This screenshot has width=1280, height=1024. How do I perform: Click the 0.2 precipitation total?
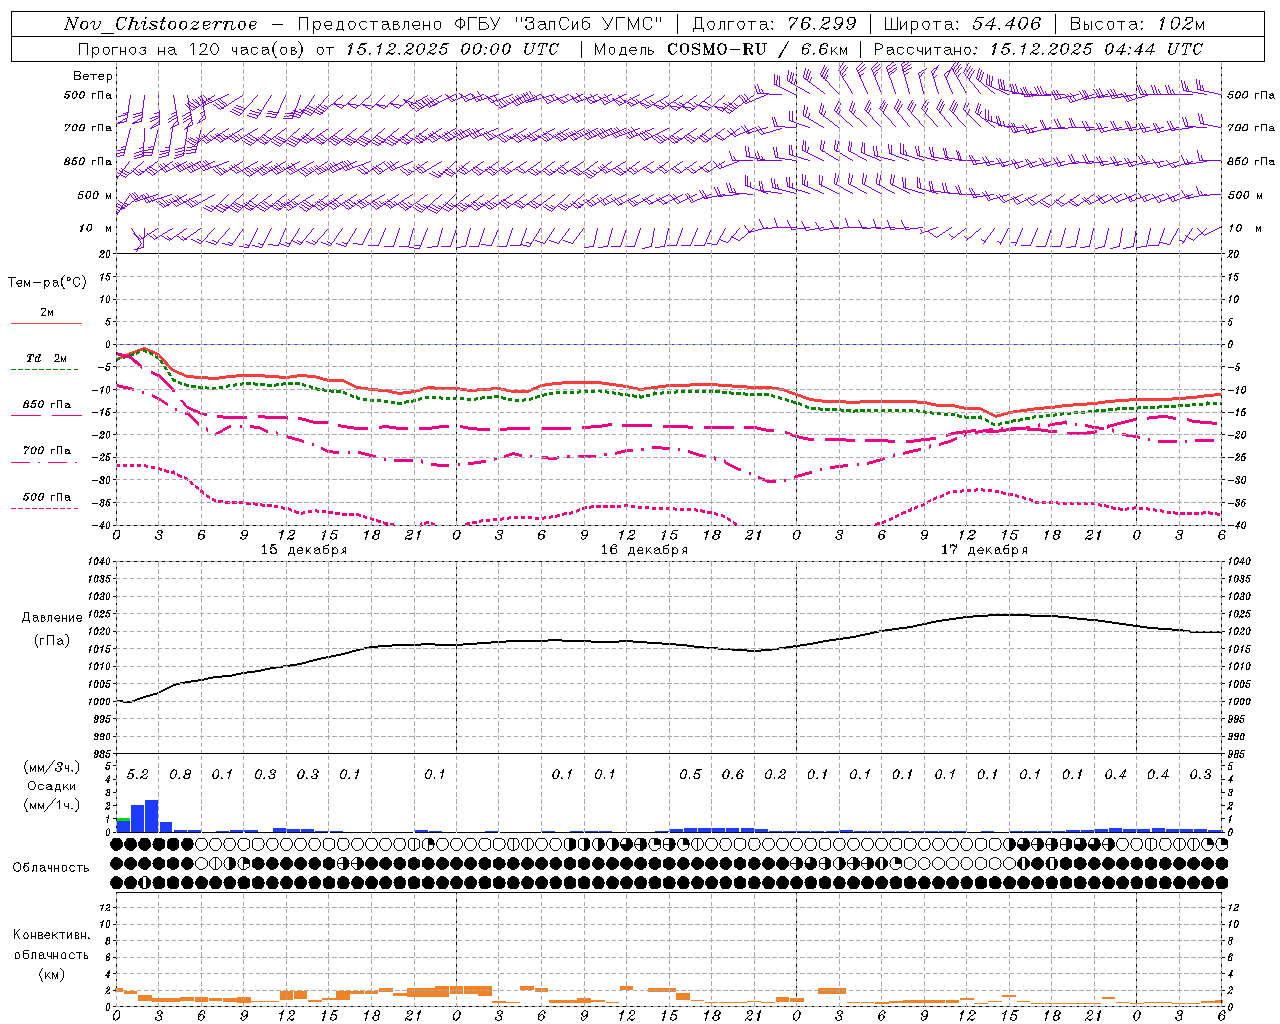click(x=775, y=775)
